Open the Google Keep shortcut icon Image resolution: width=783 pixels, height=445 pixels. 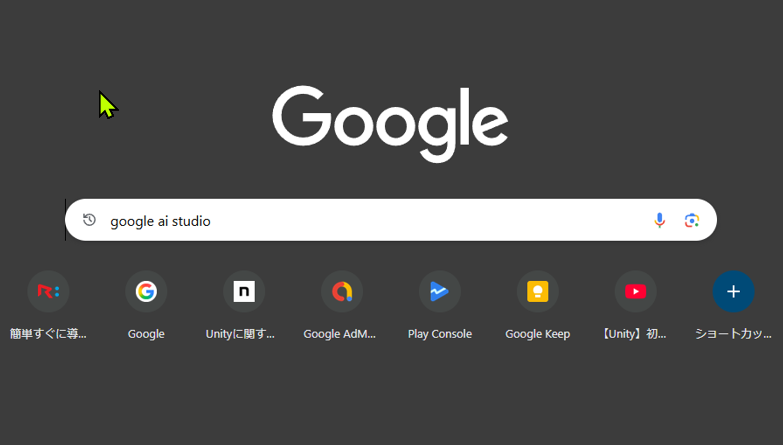click(537, 291)
